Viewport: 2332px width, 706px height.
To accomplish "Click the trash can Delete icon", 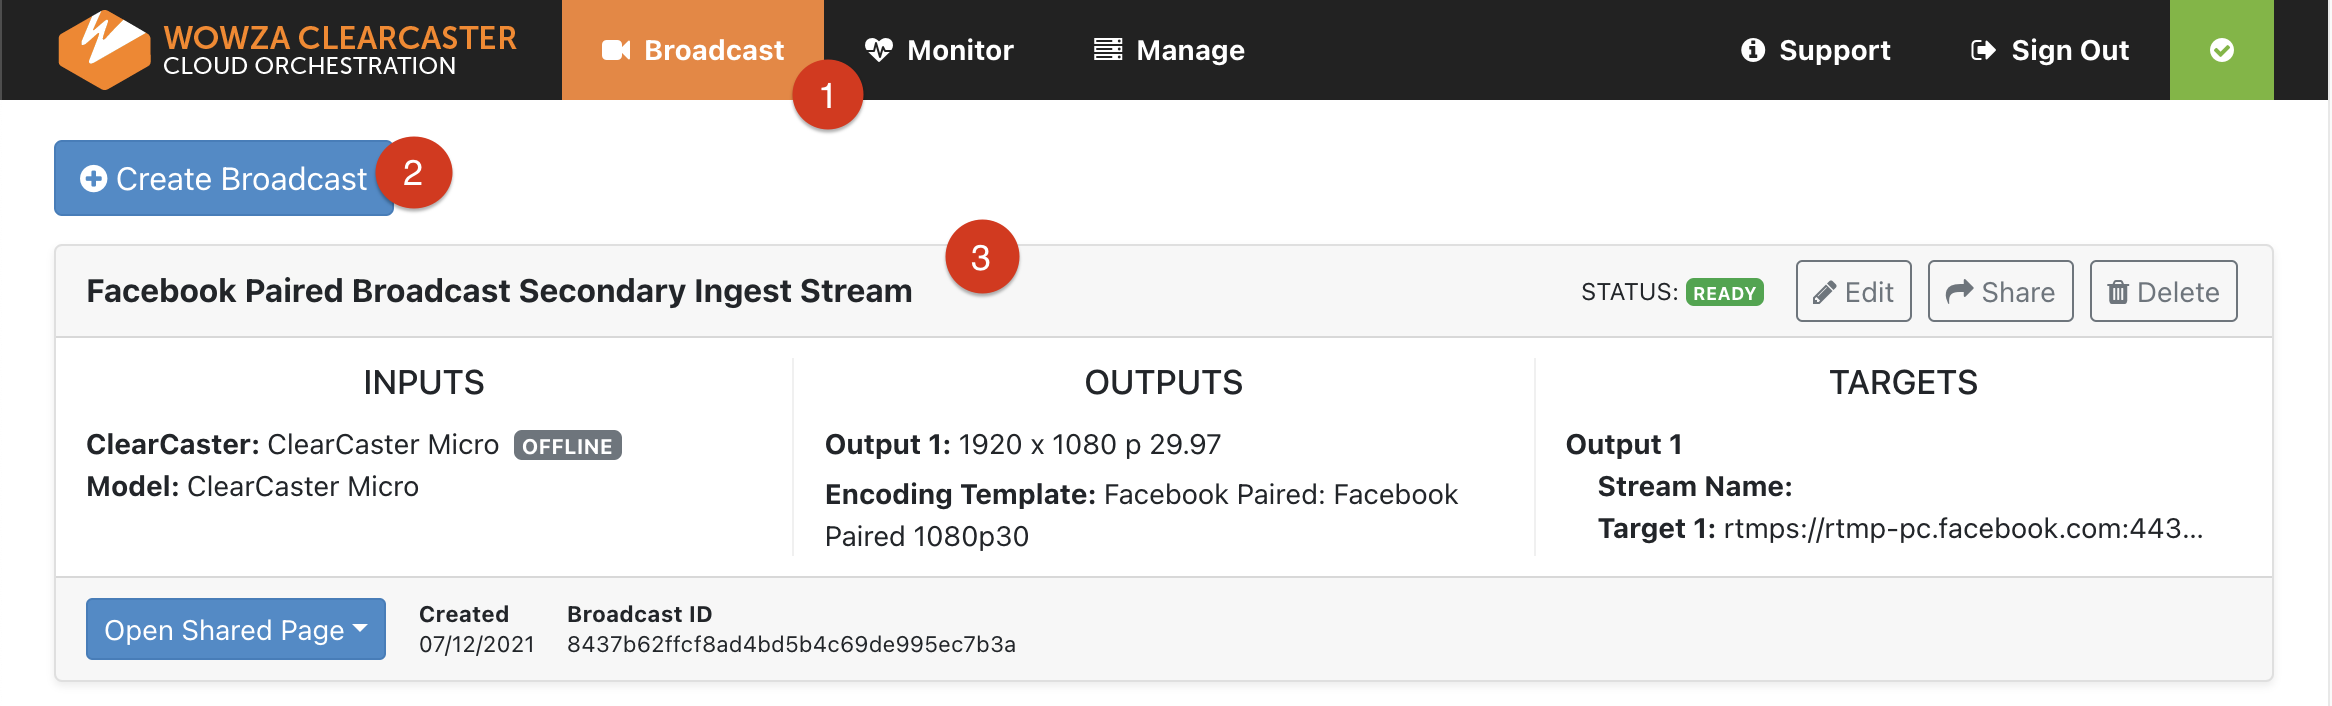I will point(2117,292).
